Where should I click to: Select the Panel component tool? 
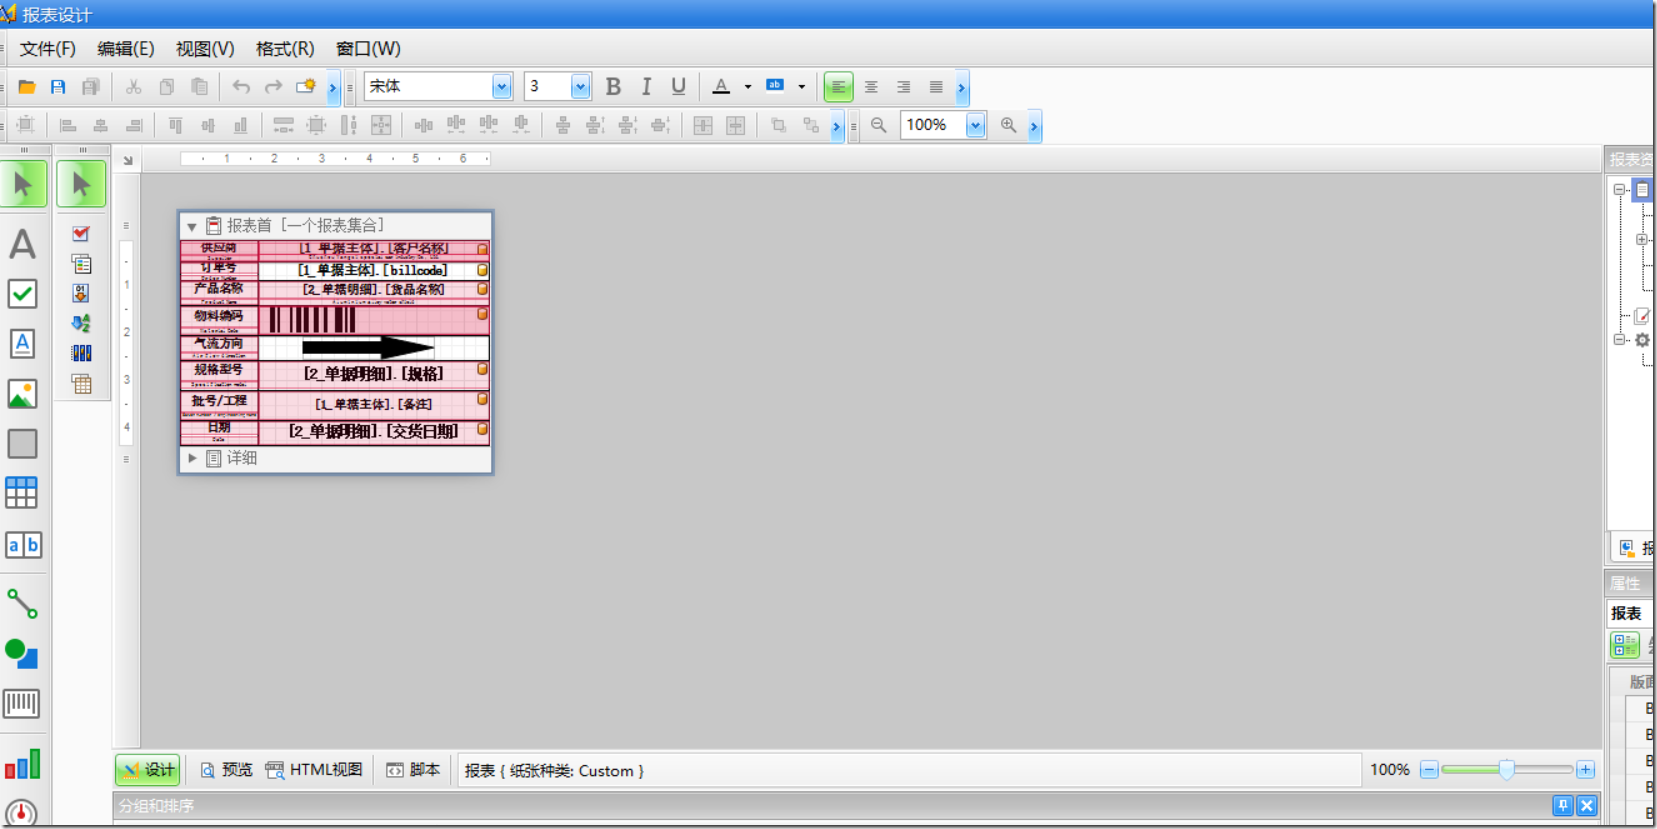(x=22, y=444)
